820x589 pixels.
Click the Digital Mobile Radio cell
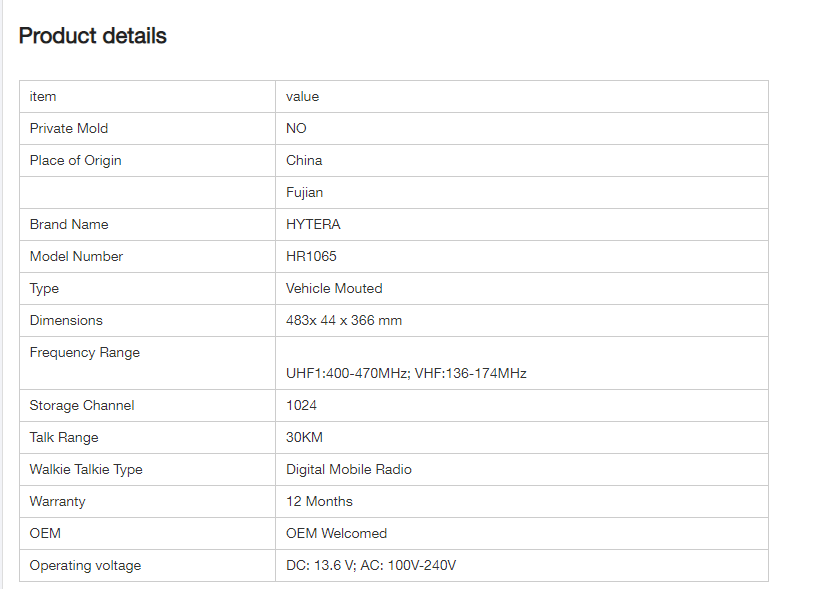(x=349, y=469)
